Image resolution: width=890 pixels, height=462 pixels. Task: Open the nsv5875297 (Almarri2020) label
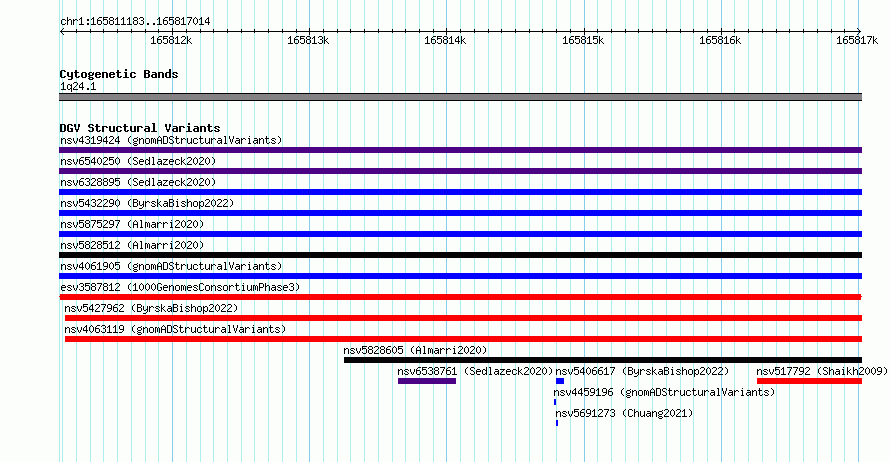click(x=132, y=224)
